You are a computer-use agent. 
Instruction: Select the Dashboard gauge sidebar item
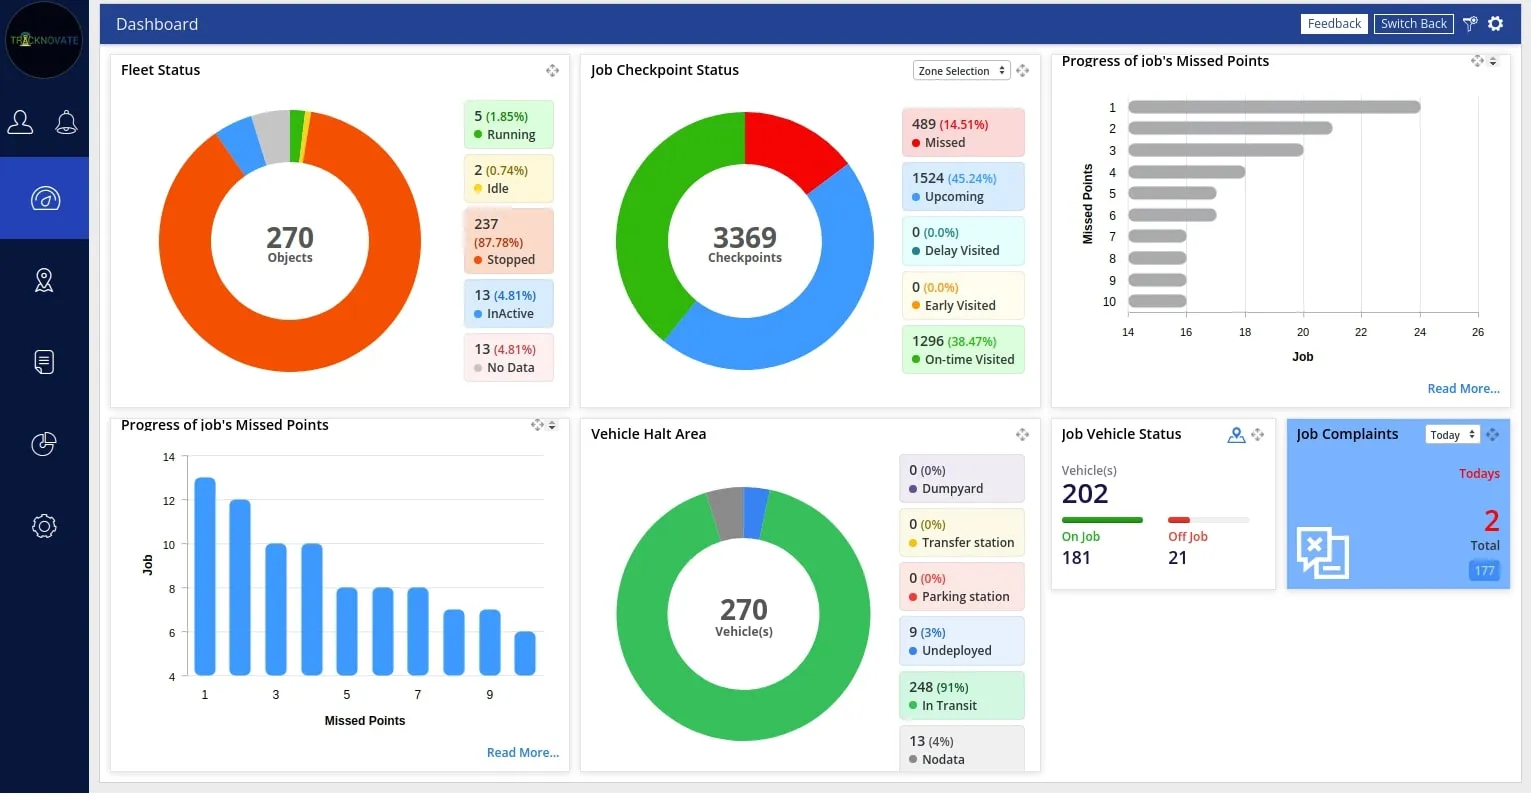pyautogui.click(x=45, y=198)
